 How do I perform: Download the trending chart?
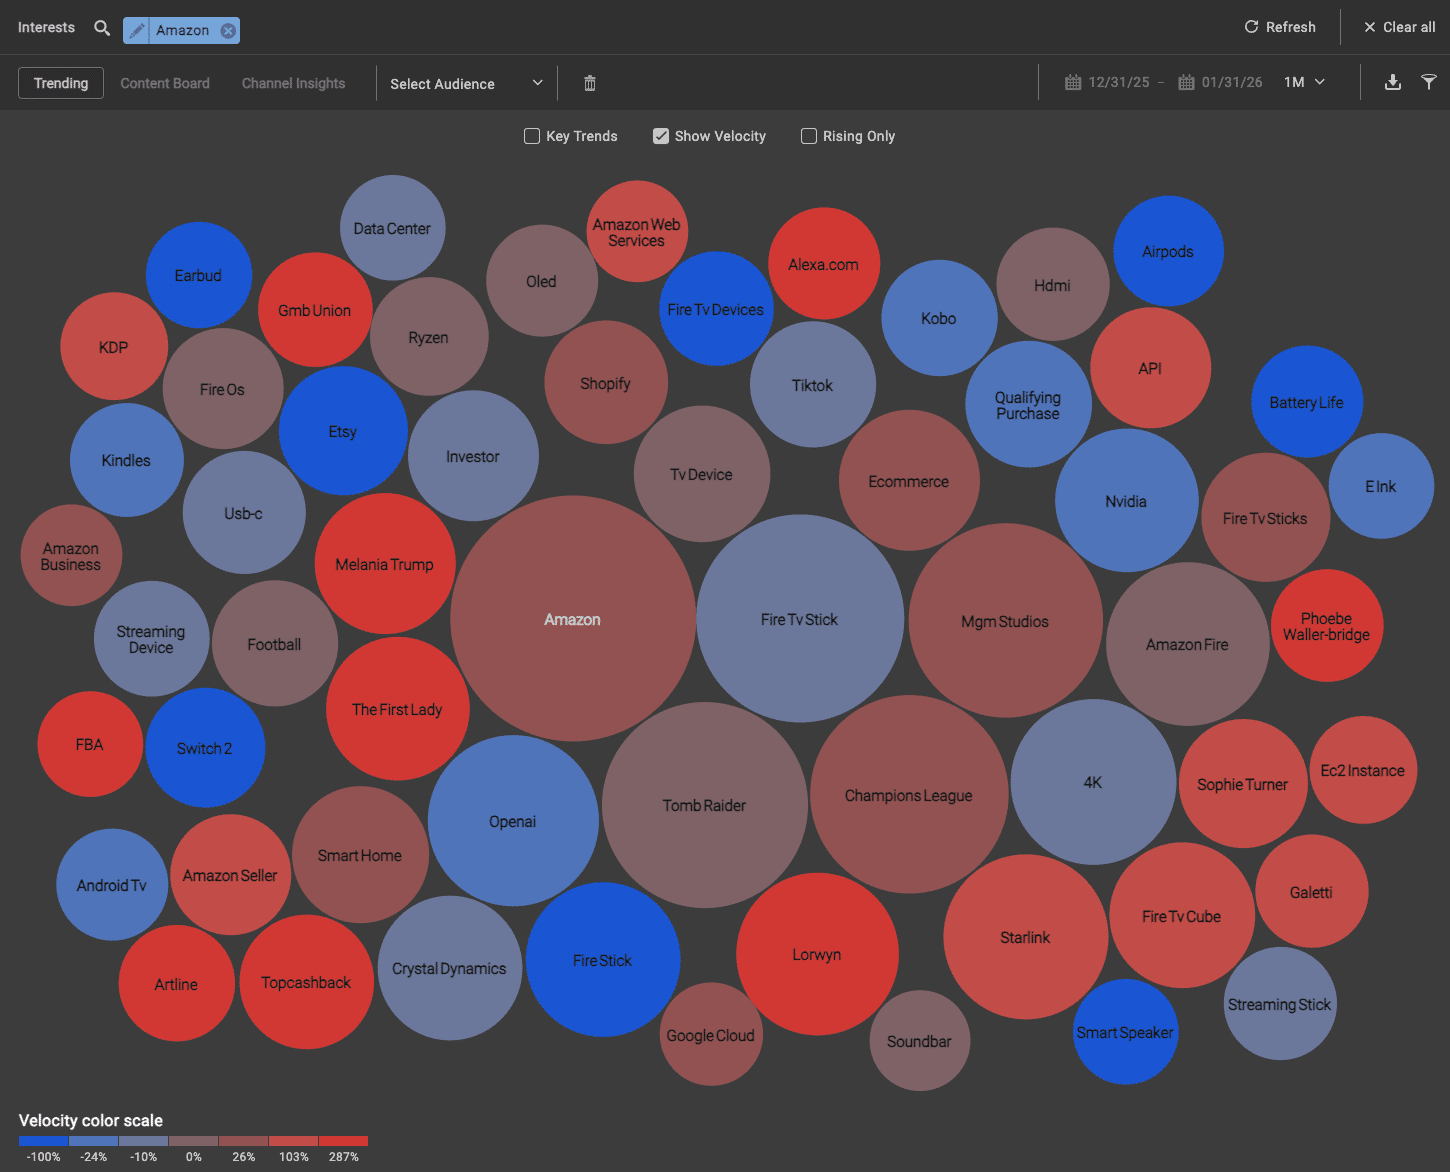click(x=1393, y=82)
